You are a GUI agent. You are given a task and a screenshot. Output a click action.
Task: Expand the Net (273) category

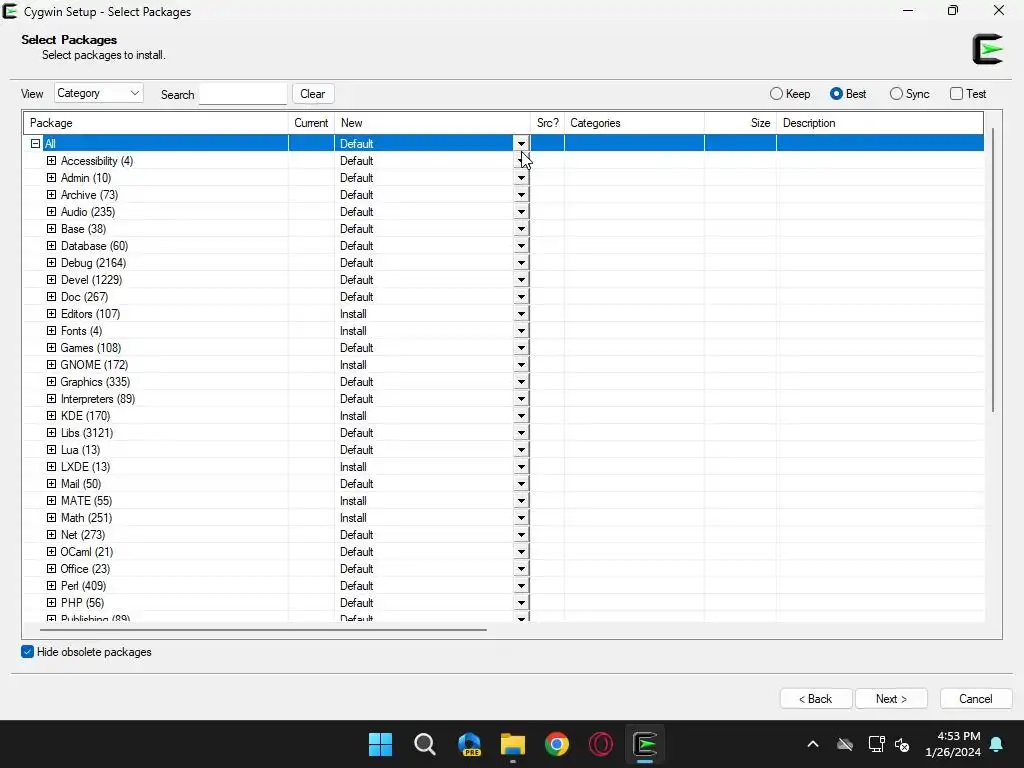click(x=52, y=534)
